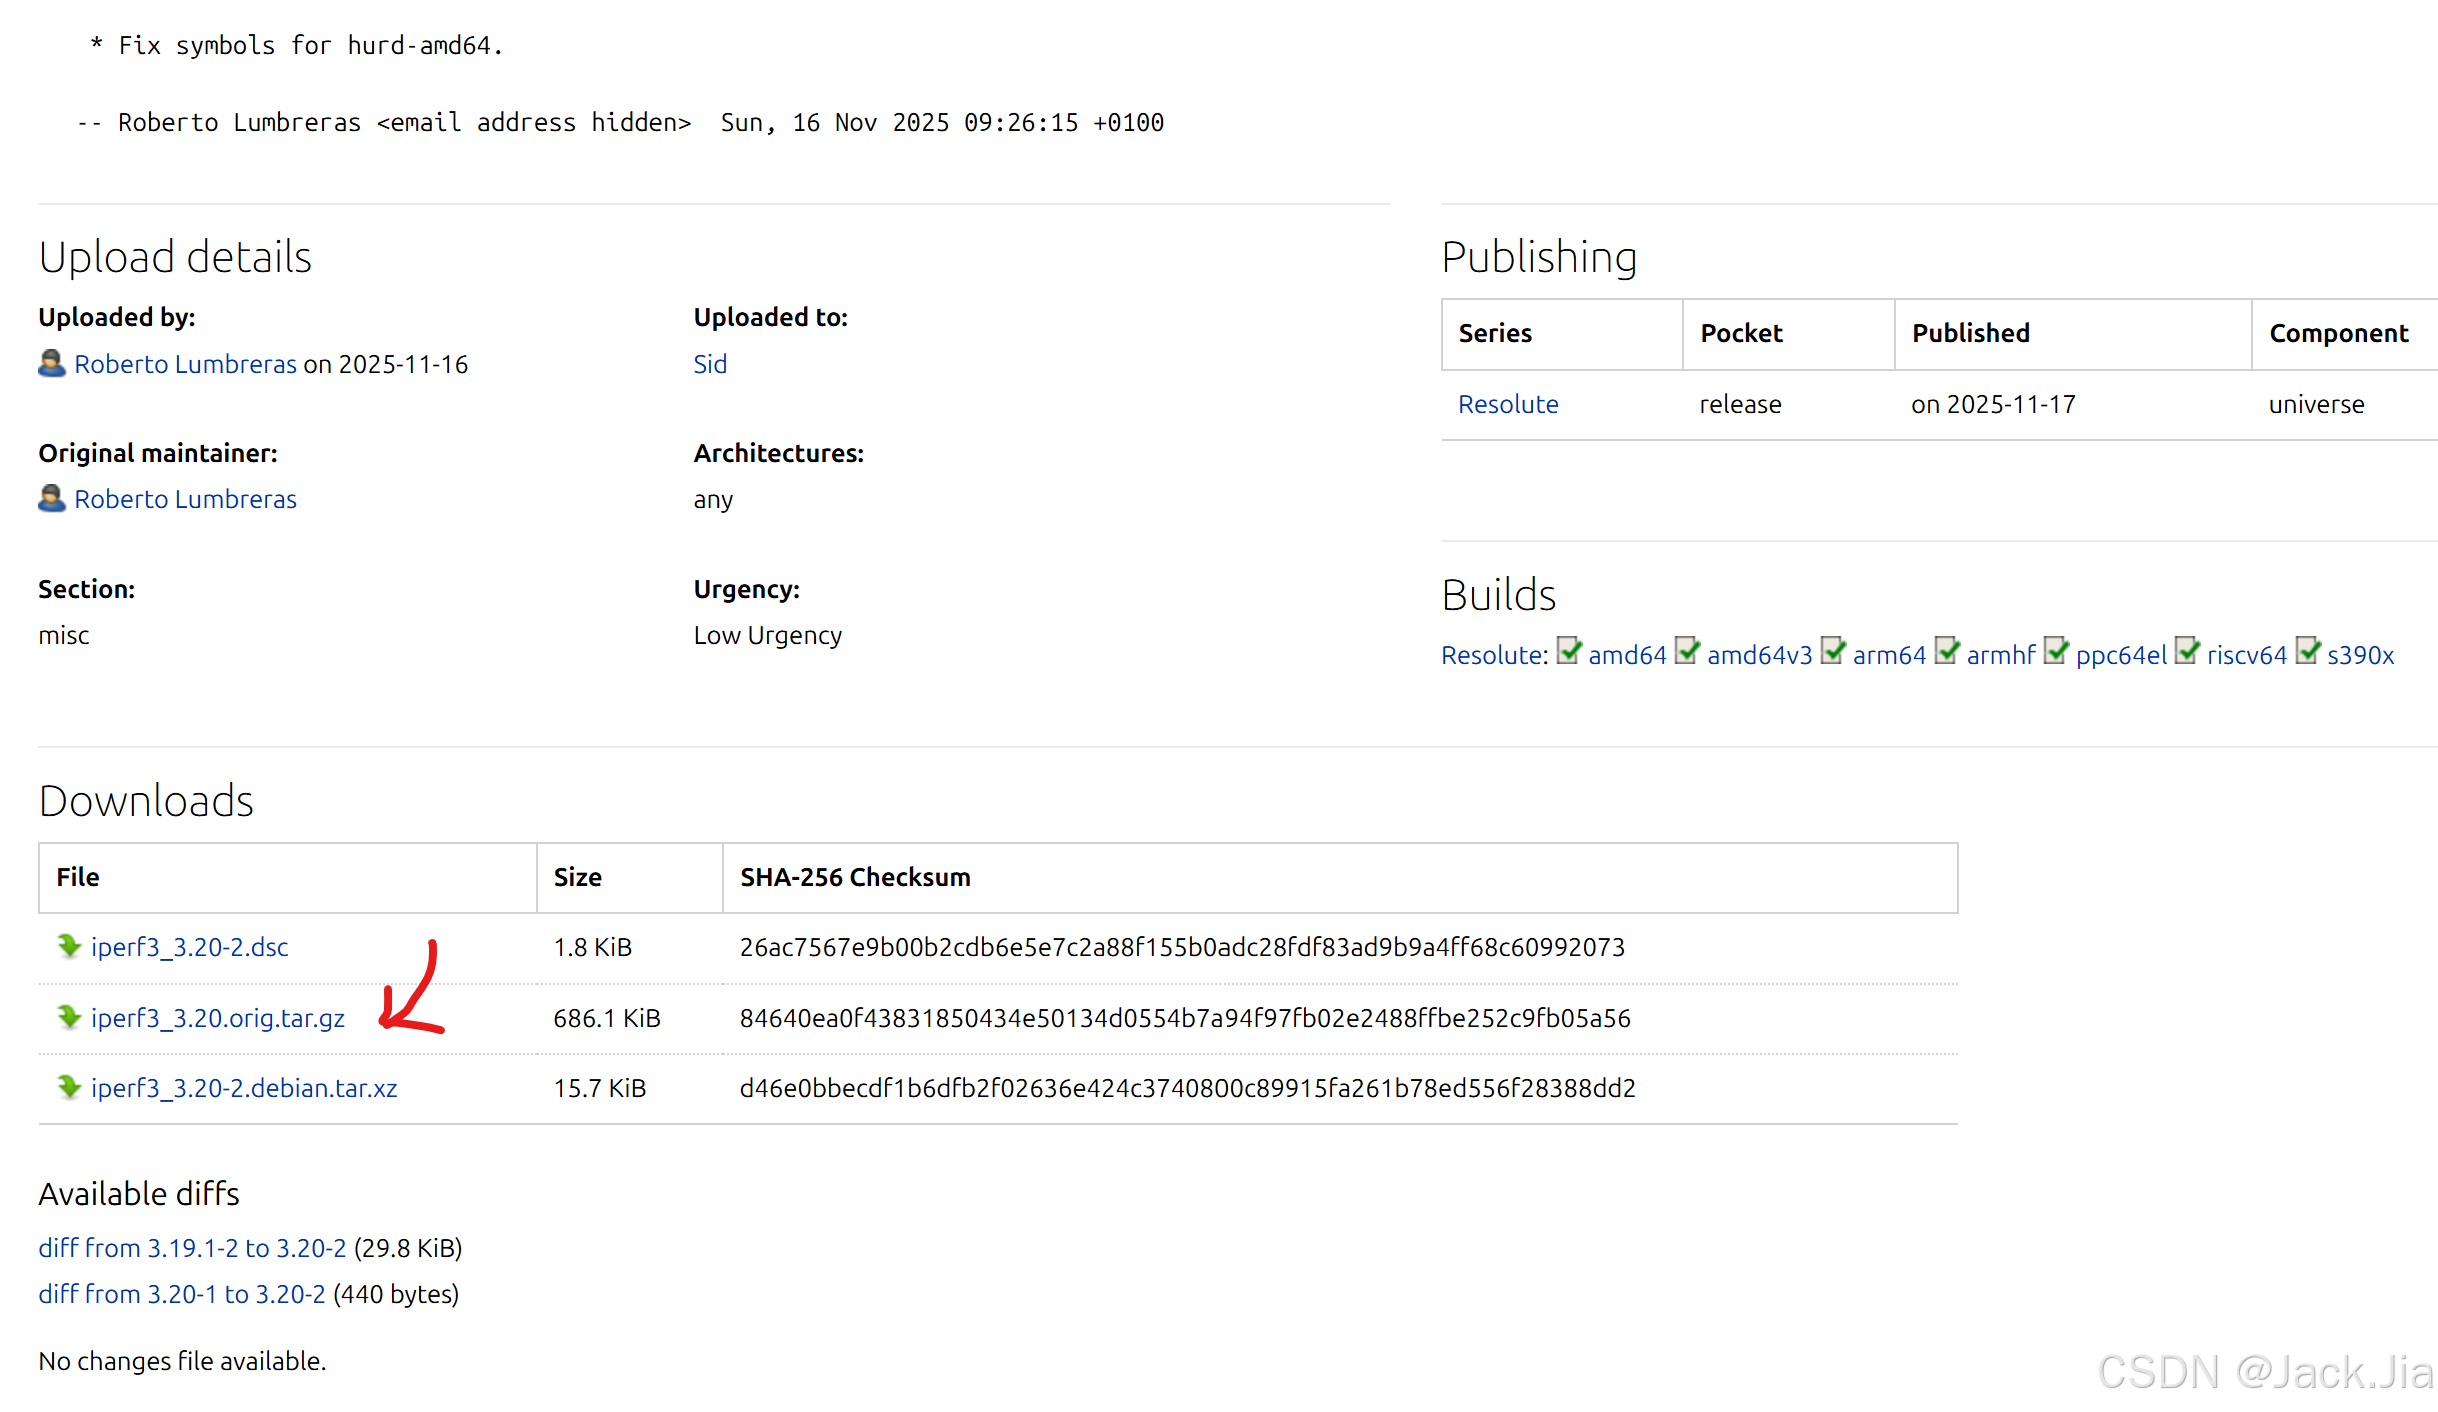This screenshot has width=2438, height=1412.
Task: Open Roberto Lumbreras uploader profile link
Action: pos(185,364)
